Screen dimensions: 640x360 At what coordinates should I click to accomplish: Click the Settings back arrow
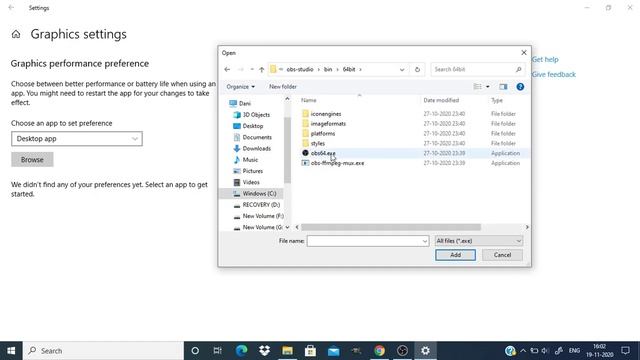pos(11,8)
